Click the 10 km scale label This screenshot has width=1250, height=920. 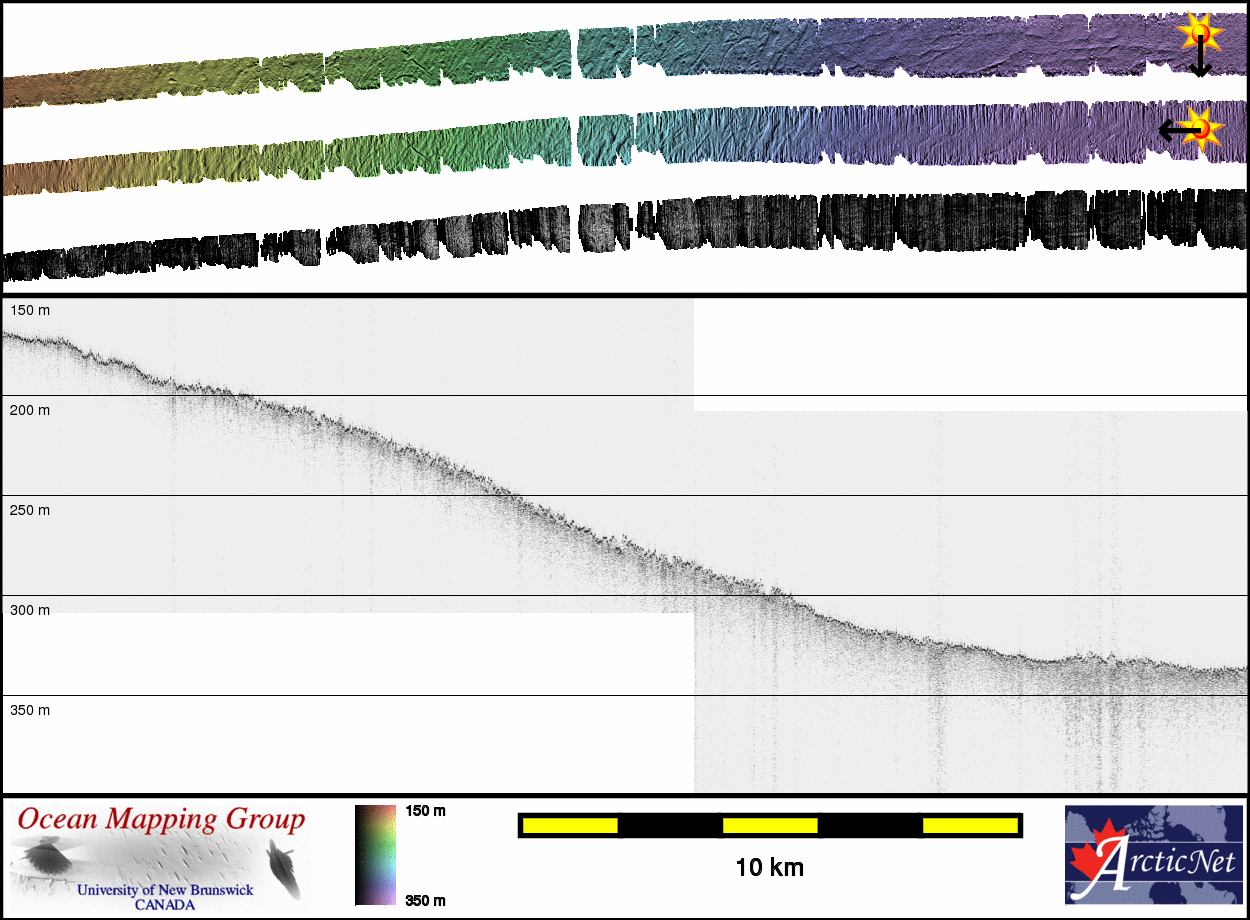[x=769, y=867]
